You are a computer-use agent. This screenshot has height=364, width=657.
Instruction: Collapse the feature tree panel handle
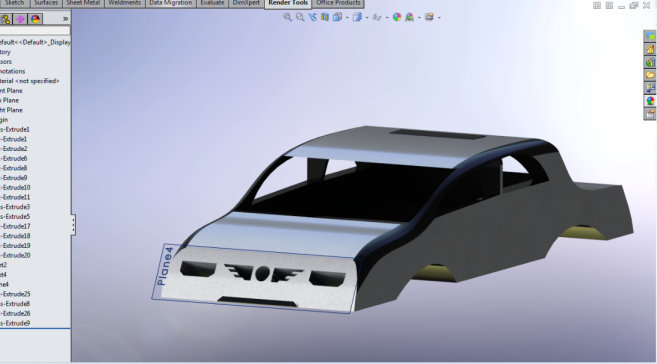click(73, 225)
